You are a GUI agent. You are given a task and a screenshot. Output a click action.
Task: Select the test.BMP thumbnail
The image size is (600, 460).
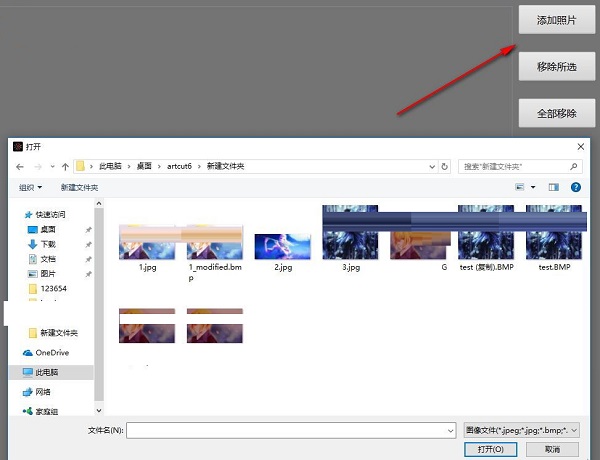click(x=554, y=232)
